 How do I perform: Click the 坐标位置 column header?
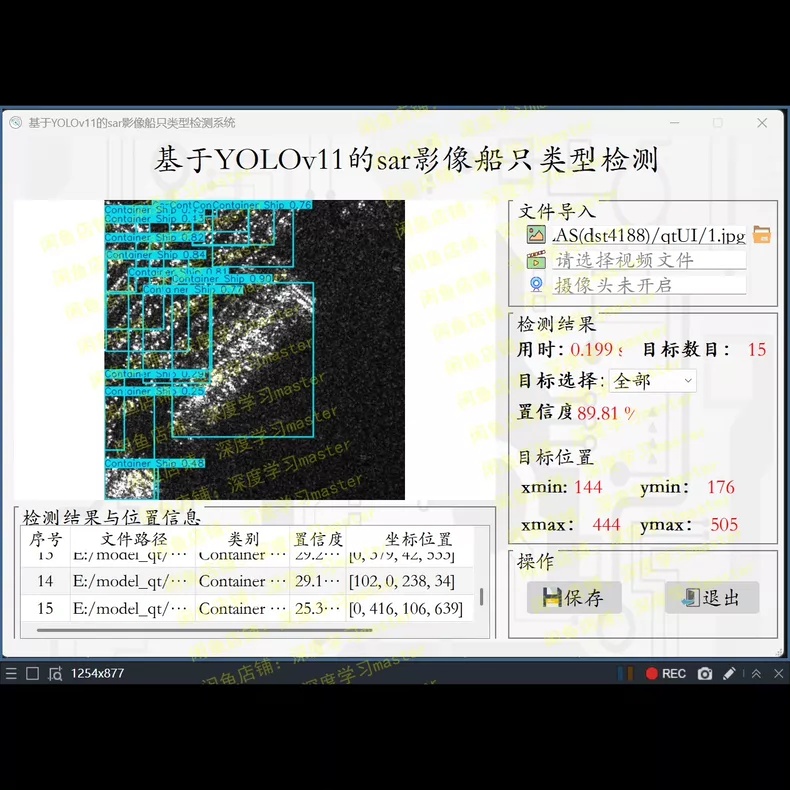(418, 539)
